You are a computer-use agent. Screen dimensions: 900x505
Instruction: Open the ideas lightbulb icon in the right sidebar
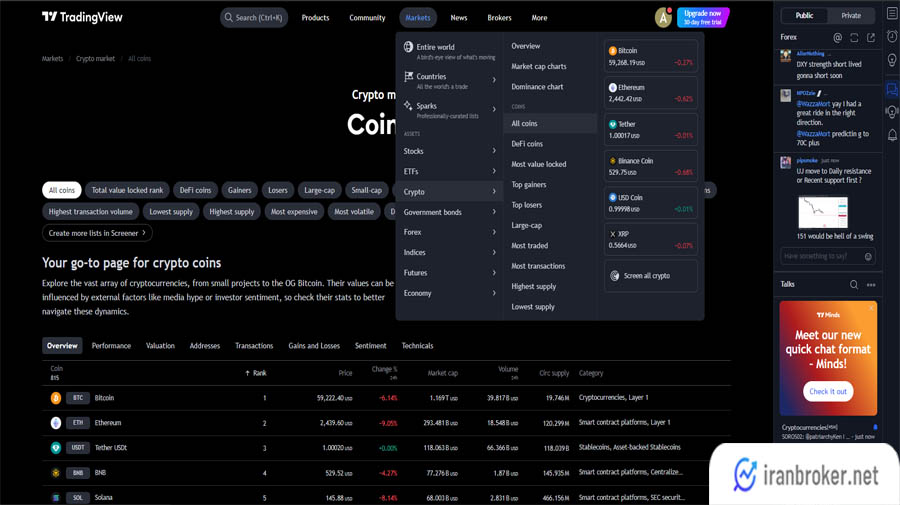(892, 60)
